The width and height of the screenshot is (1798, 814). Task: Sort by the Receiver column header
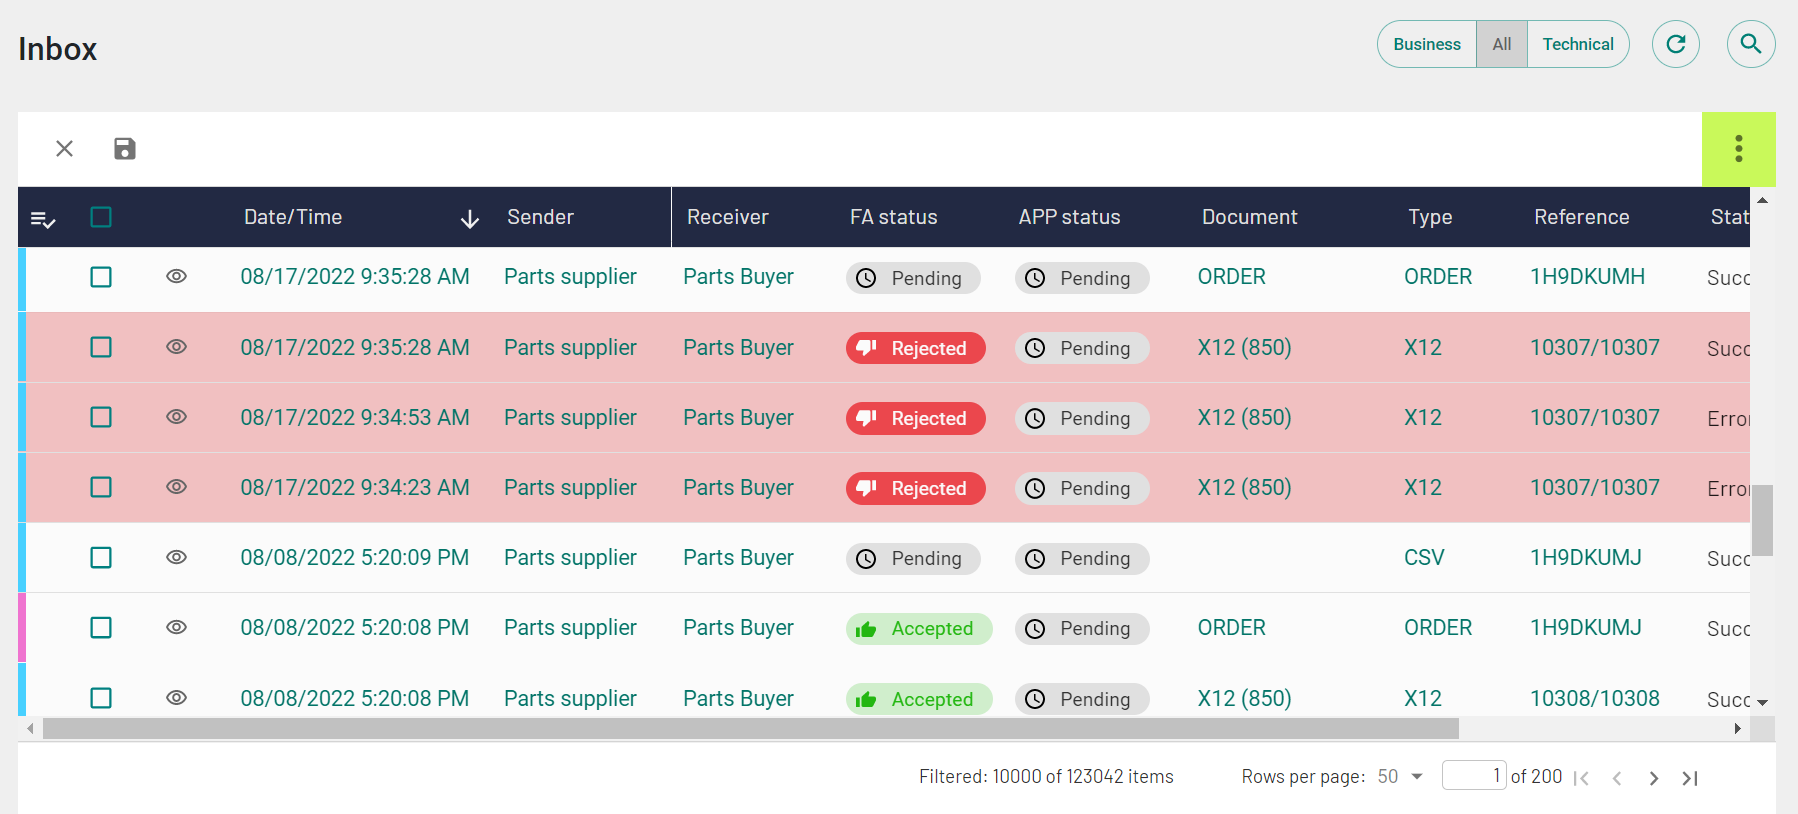(x=727, y=217)
